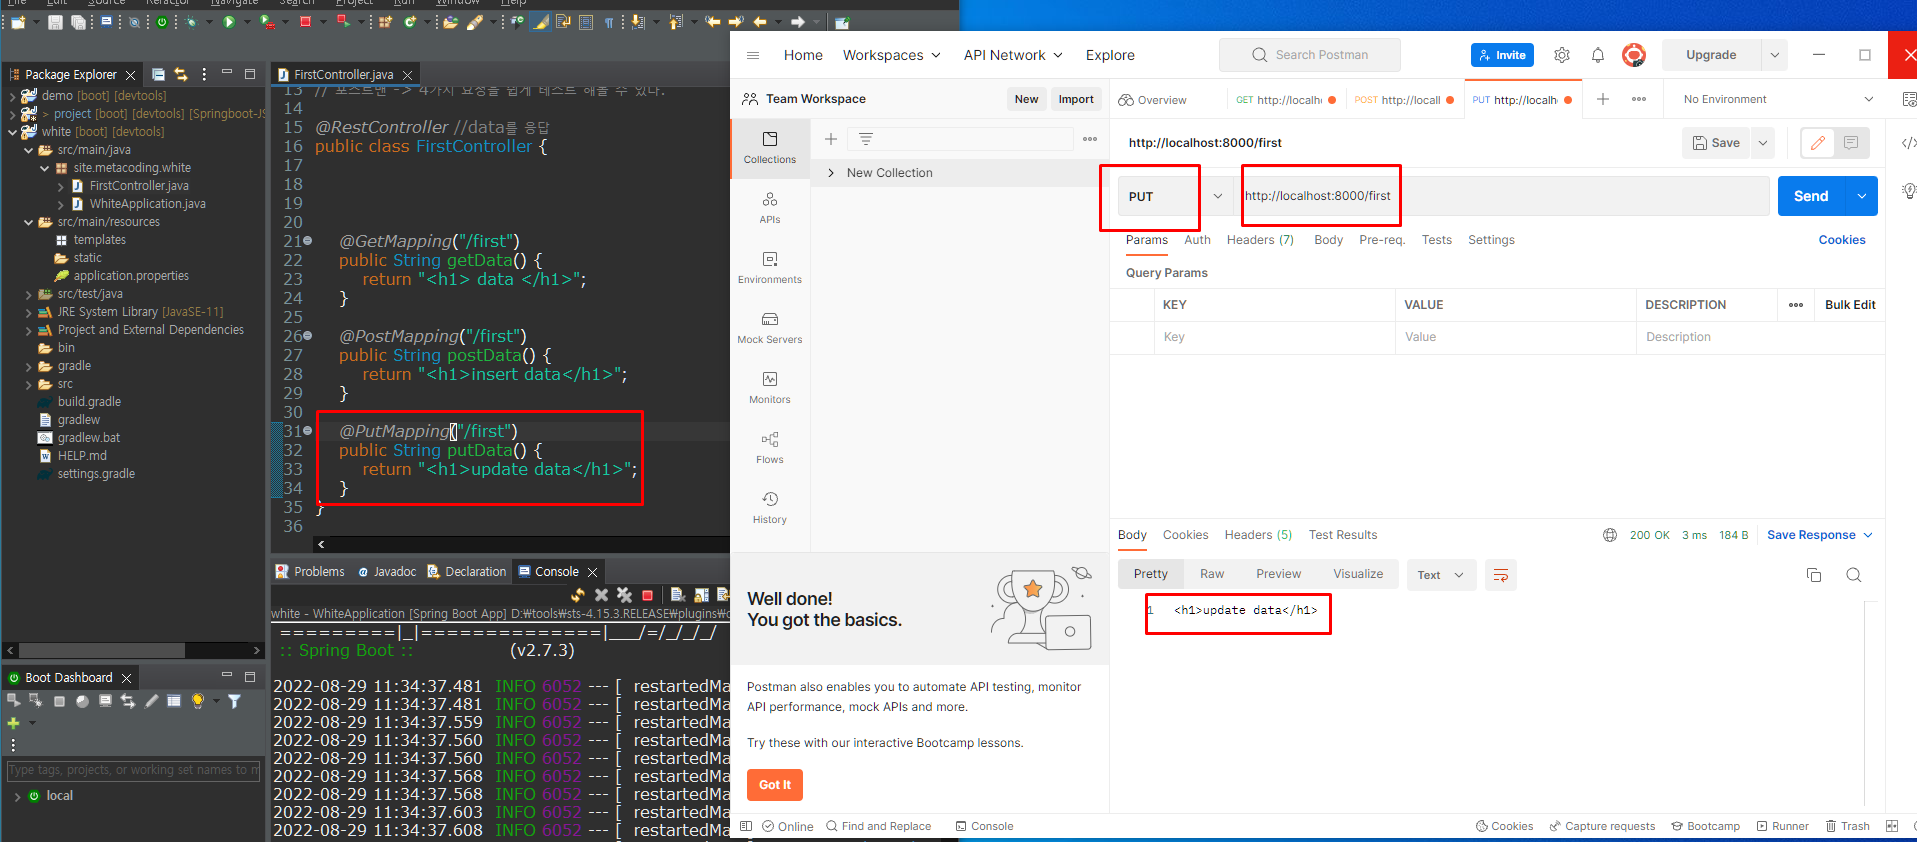1917x842 pixels.
Task: Switch to Problems tab in Eclipse
Action: [x=310, y=572]
